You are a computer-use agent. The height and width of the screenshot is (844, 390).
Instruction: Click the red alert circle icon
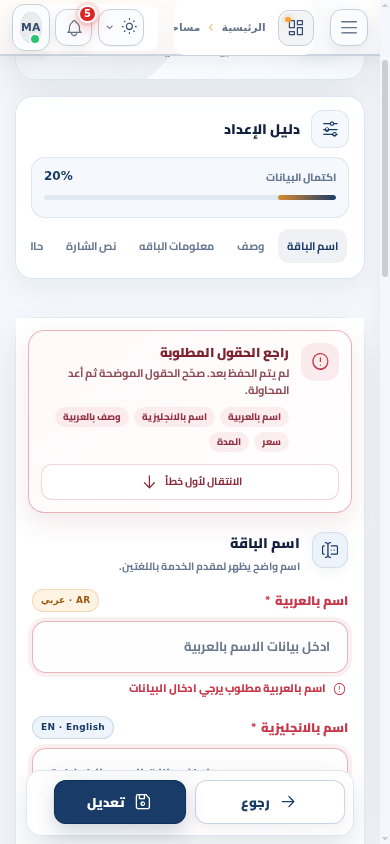click(320, 362)
